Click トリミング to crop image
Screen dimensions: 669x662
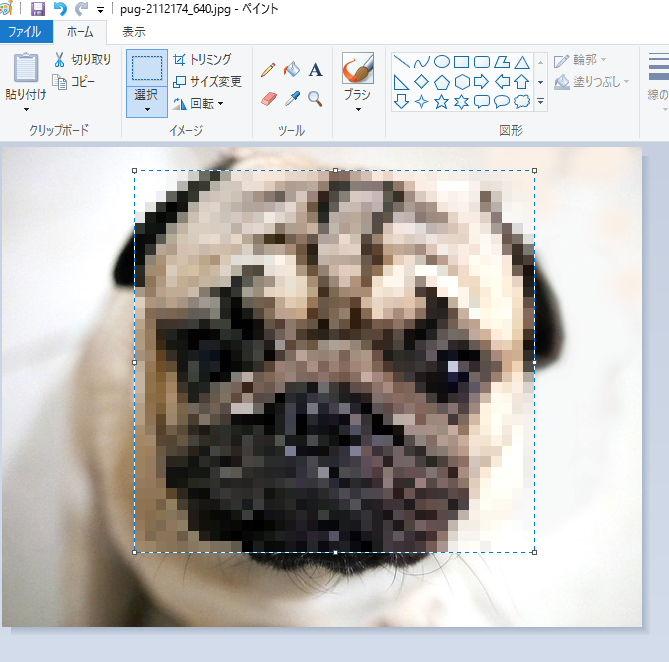click(202, 59)
